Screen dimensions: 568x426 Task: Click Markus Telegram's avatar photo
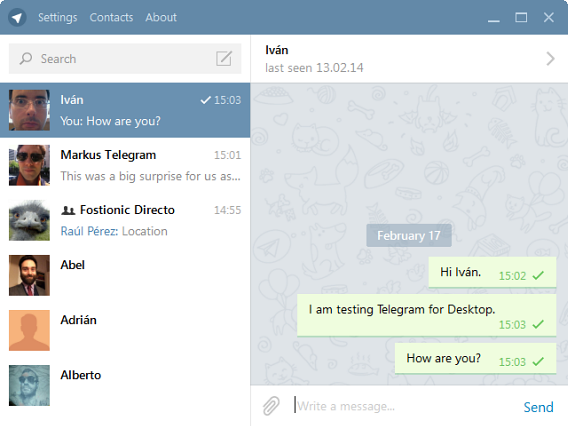point(29,165)
